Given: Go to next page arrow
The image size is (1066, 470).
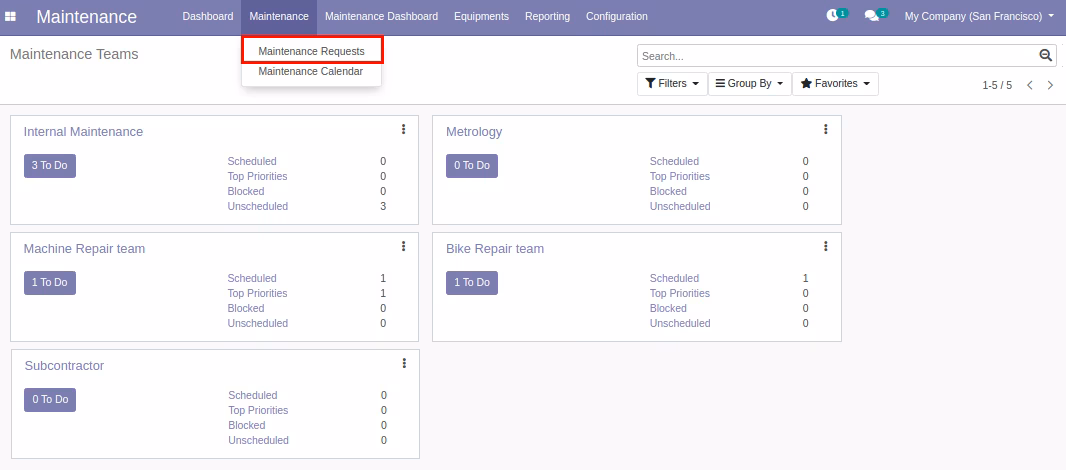Looking at the screenshot, I should 1050,85.
